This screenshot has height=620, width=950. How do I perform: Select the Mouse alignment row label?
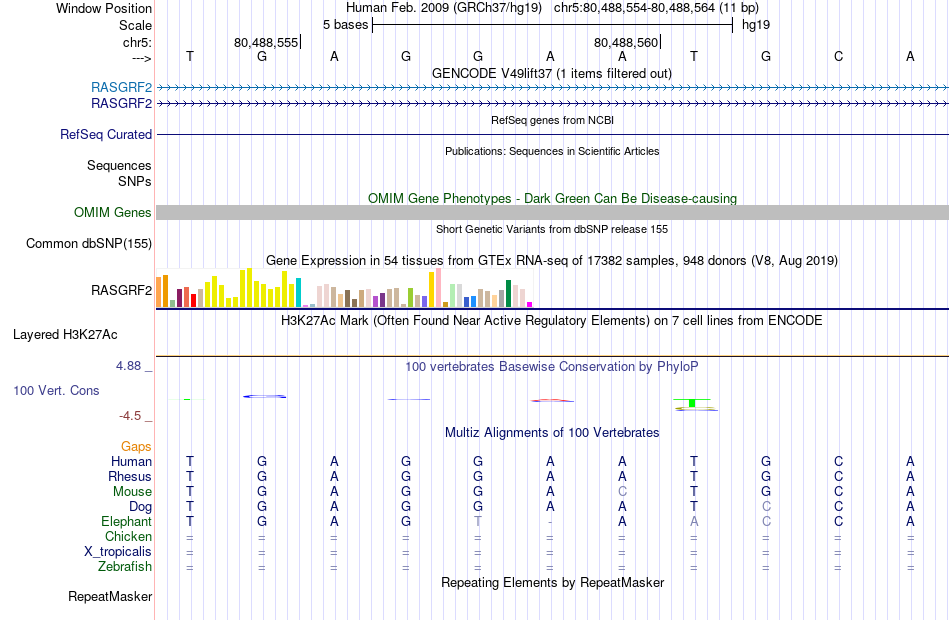[132, 492]
